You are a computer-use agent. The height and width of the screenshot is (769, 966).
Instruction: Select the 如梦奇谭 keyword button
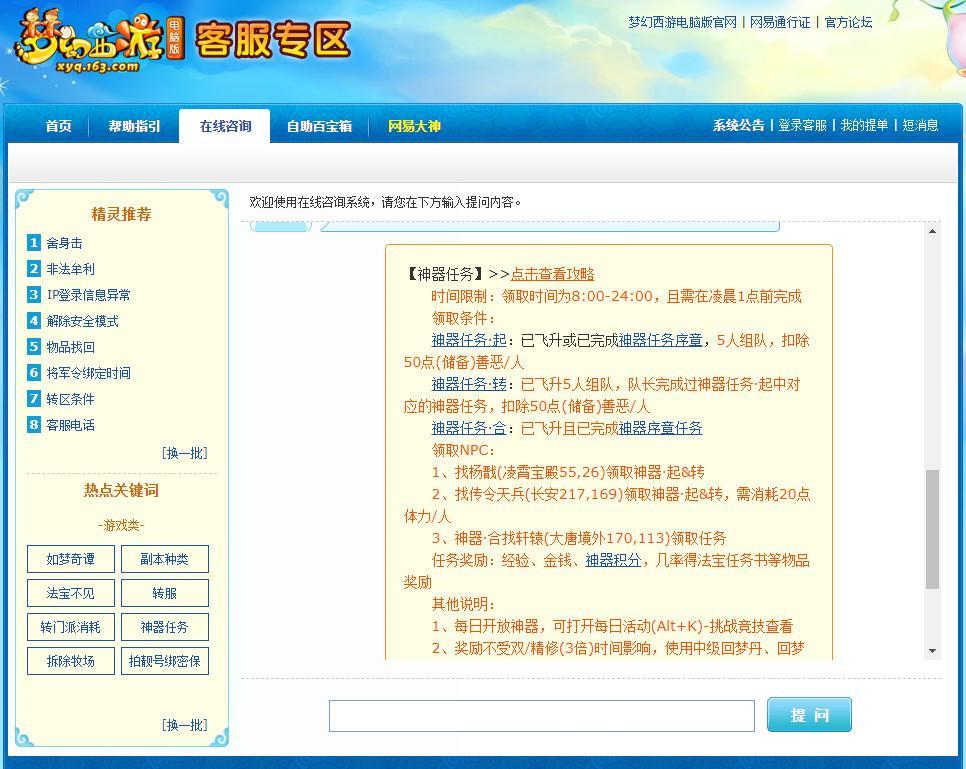[69, 559]
